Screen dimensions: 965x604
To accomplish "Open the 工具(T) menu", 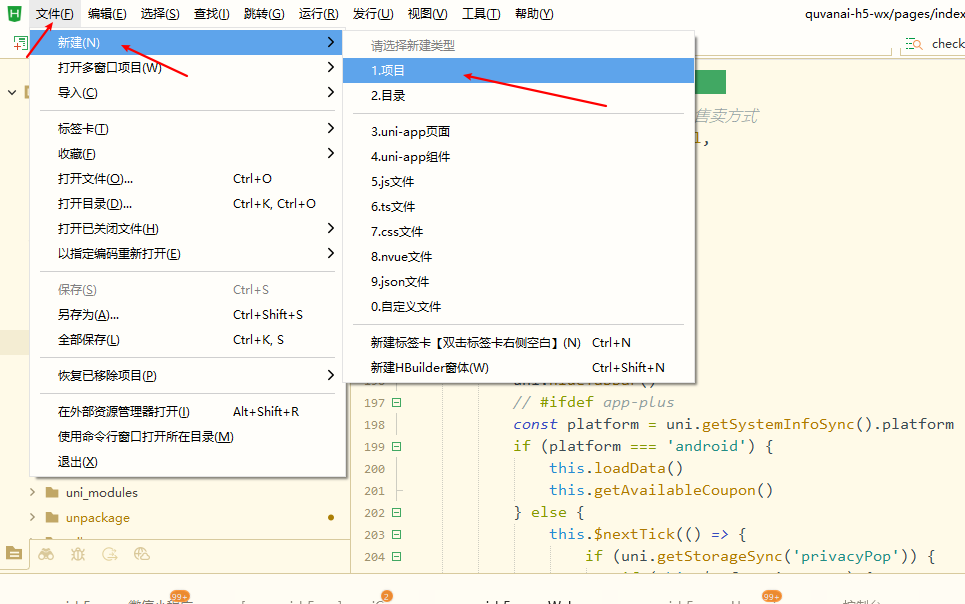I will (x=481, y=14).
